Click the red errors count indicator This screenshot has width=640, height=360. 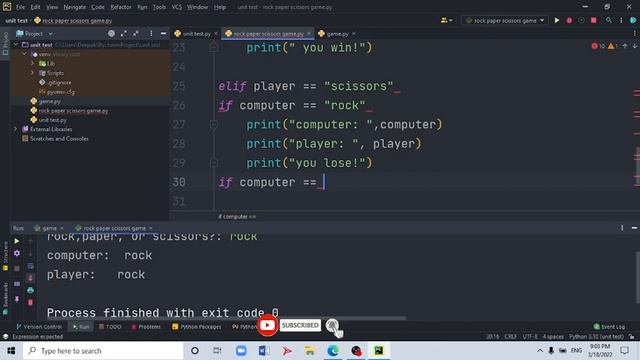pyautogui.click(x=598, y=46)
